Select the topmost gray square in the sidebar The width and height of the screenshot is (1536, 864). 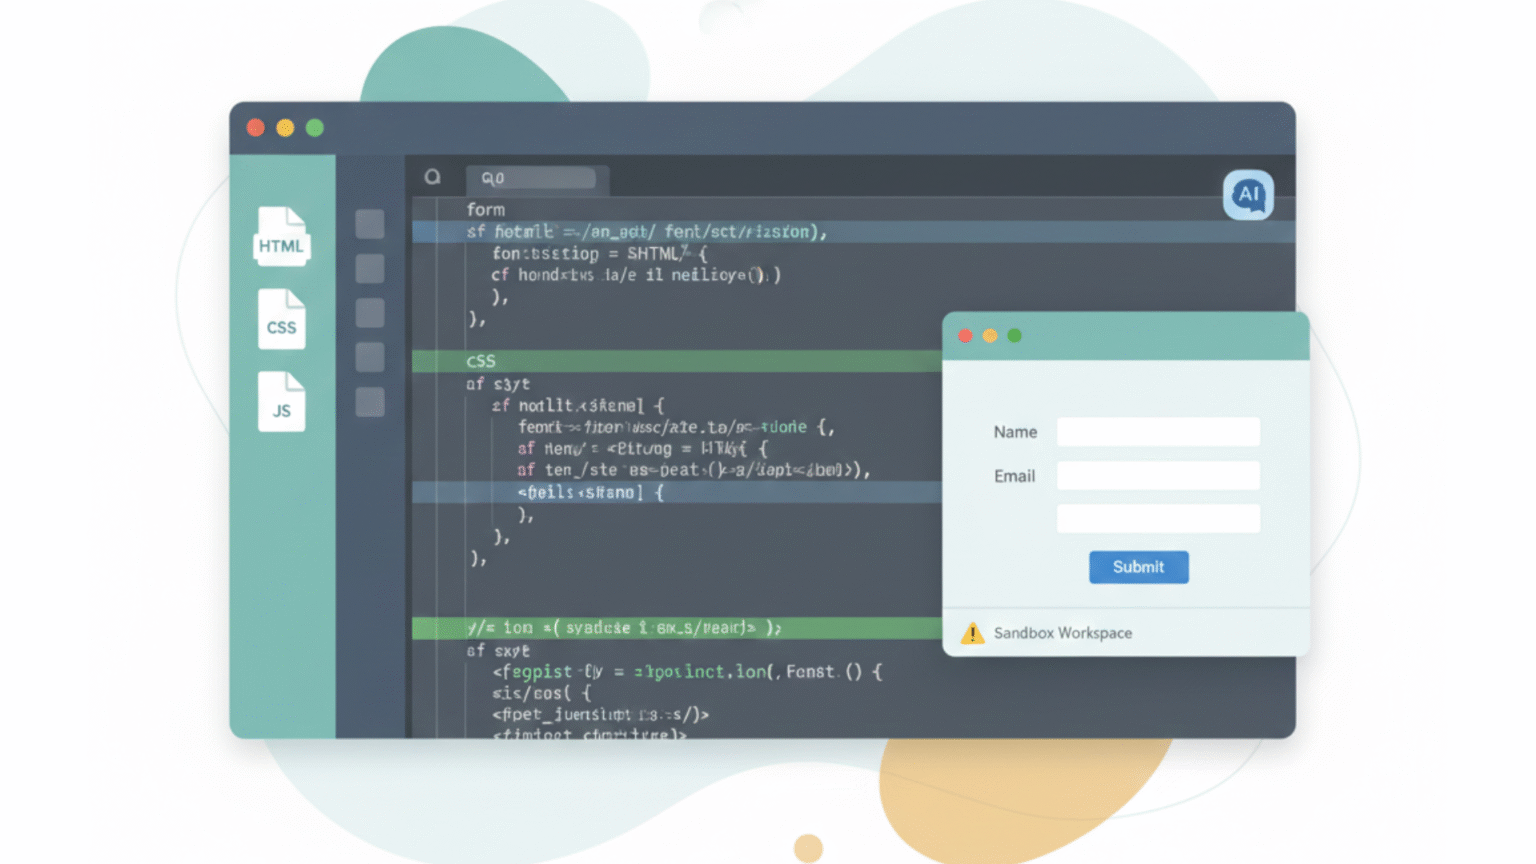tap(370, 224)
